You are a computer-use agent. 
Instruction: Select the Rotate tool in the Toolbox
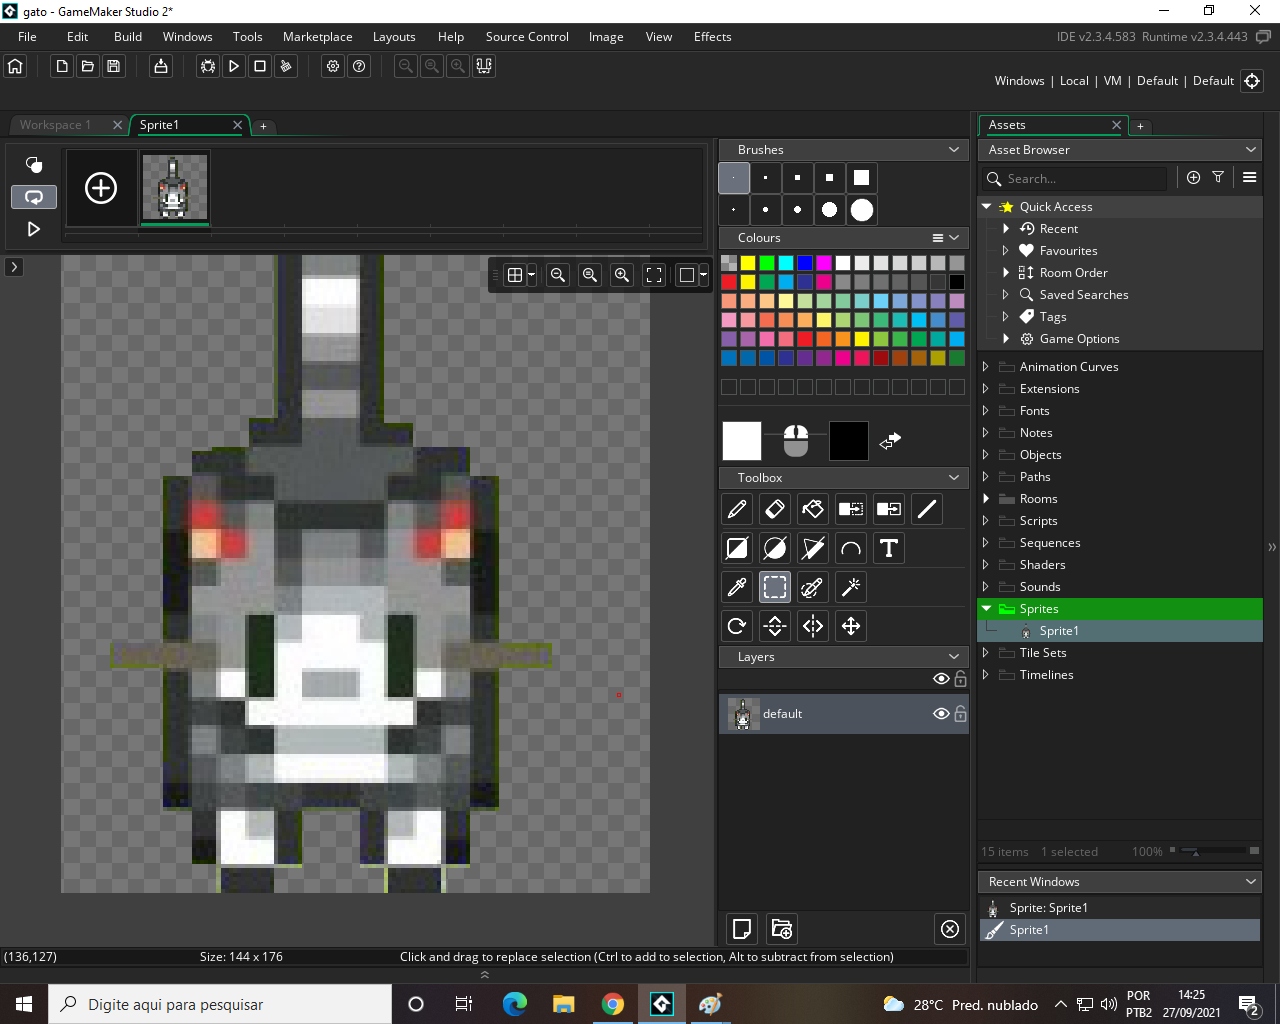point(737,626)
